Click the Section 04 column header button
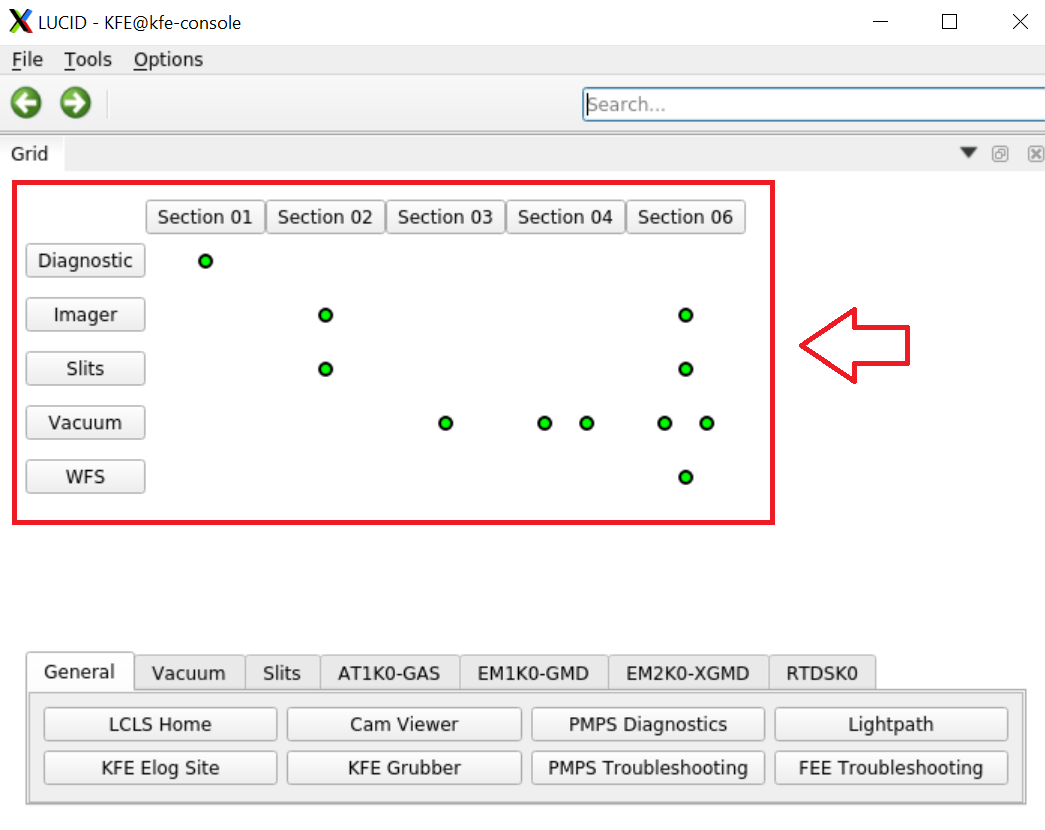The image size is (1045, 830). pyautogui.click(x=565, y=217)
